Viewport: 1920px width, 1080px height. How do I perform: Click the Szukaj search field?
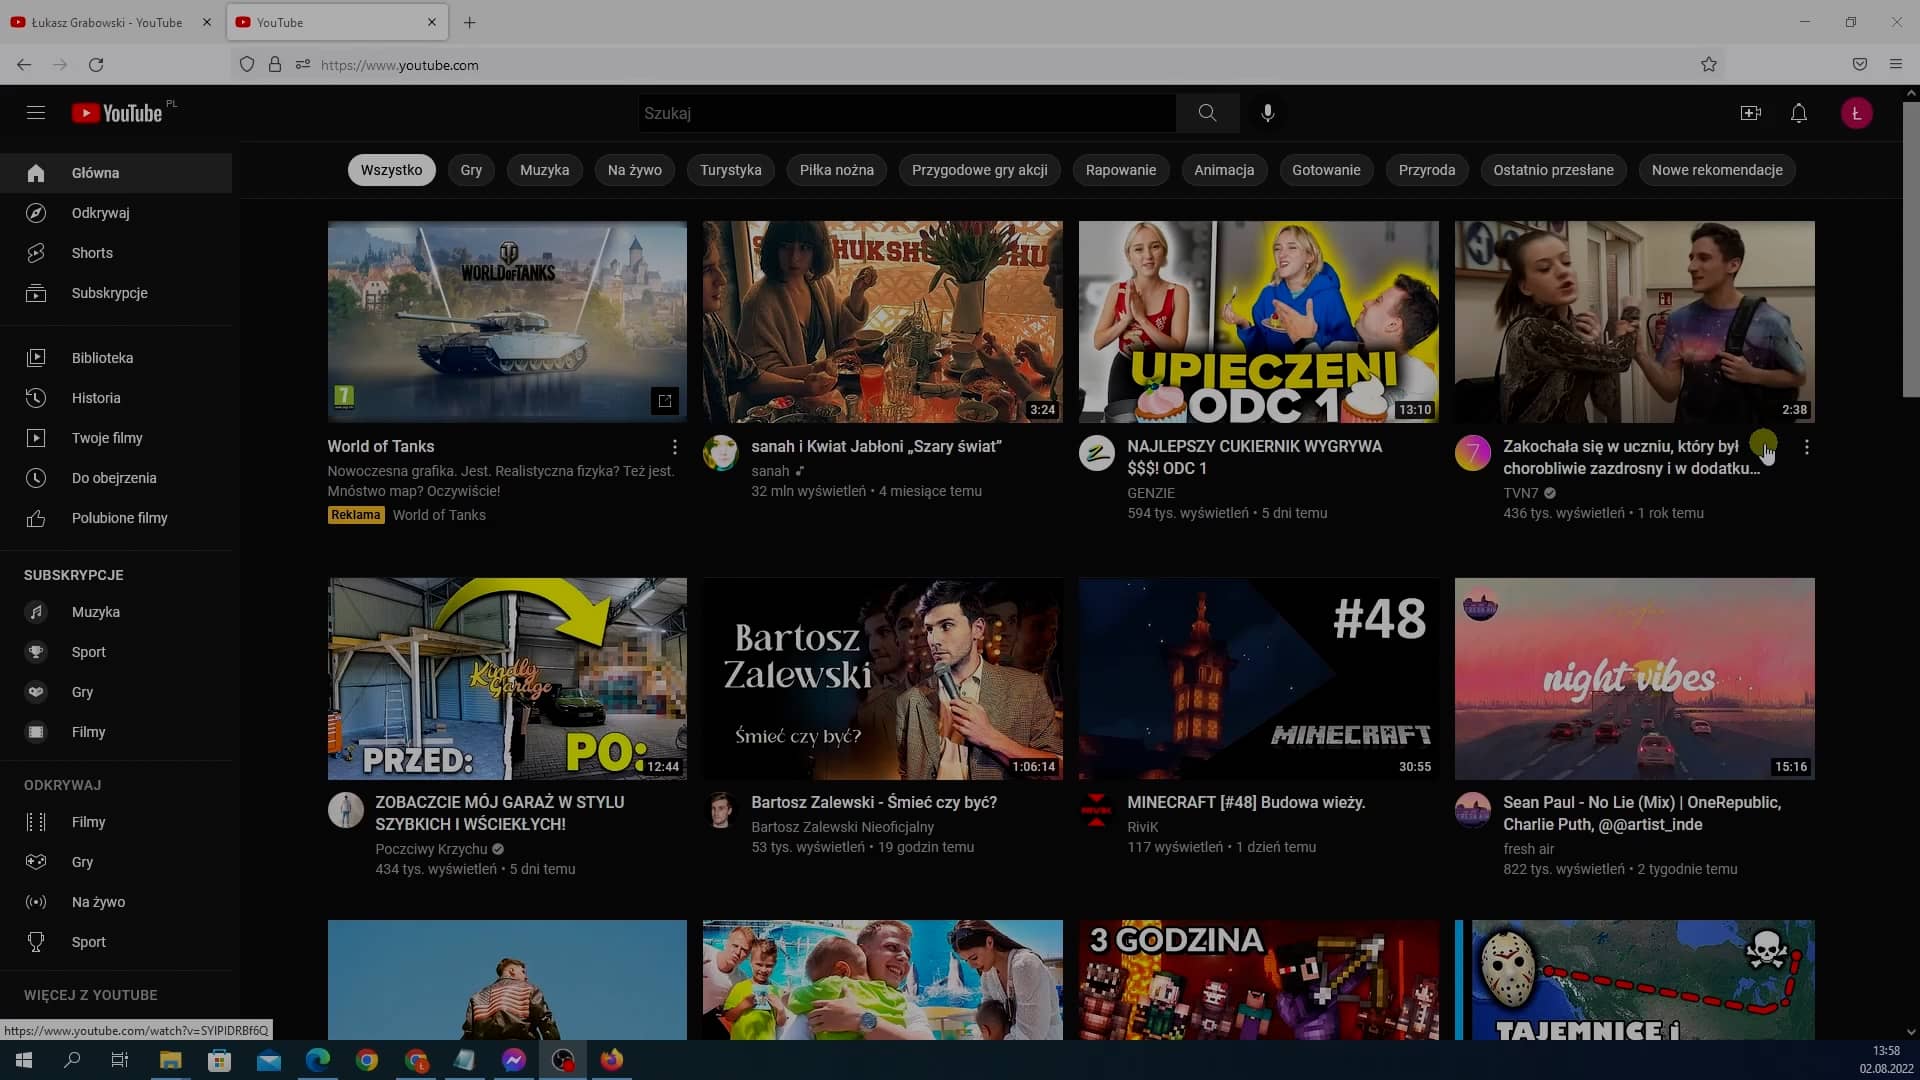[x=905, y=113]
